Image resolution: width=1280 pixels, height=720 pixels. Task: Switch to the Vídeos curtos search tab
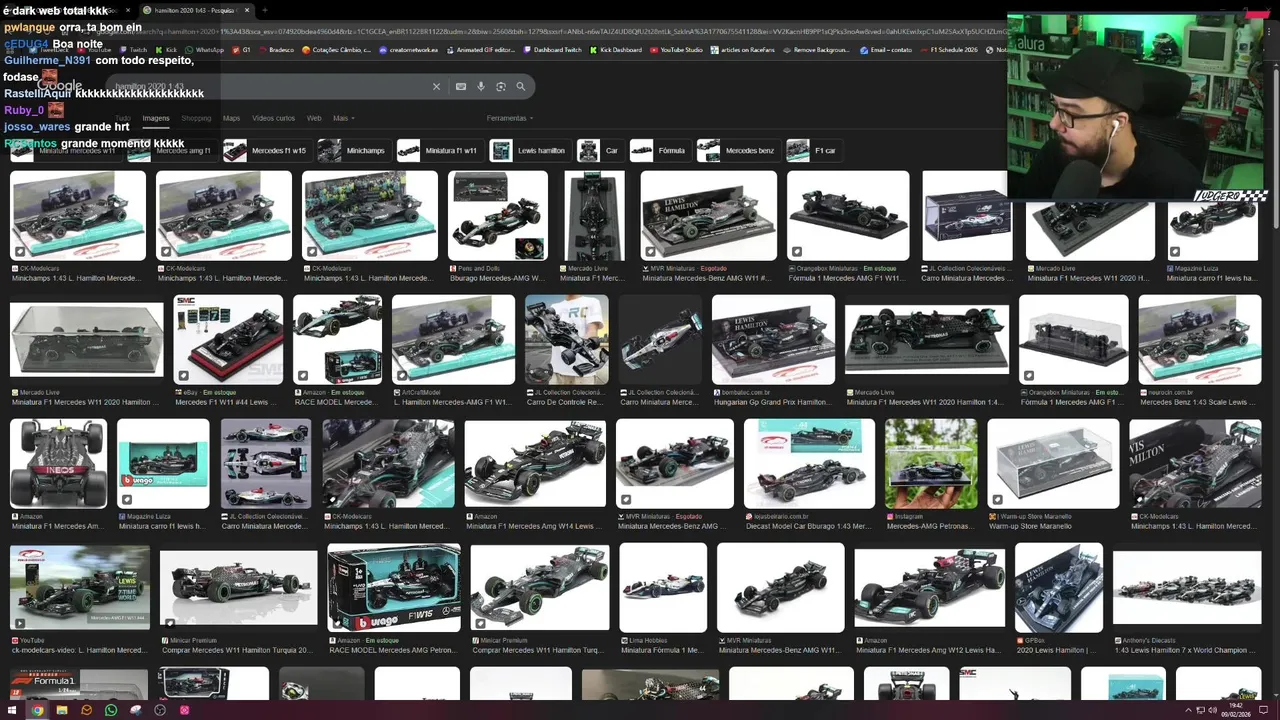click(273, 118)
